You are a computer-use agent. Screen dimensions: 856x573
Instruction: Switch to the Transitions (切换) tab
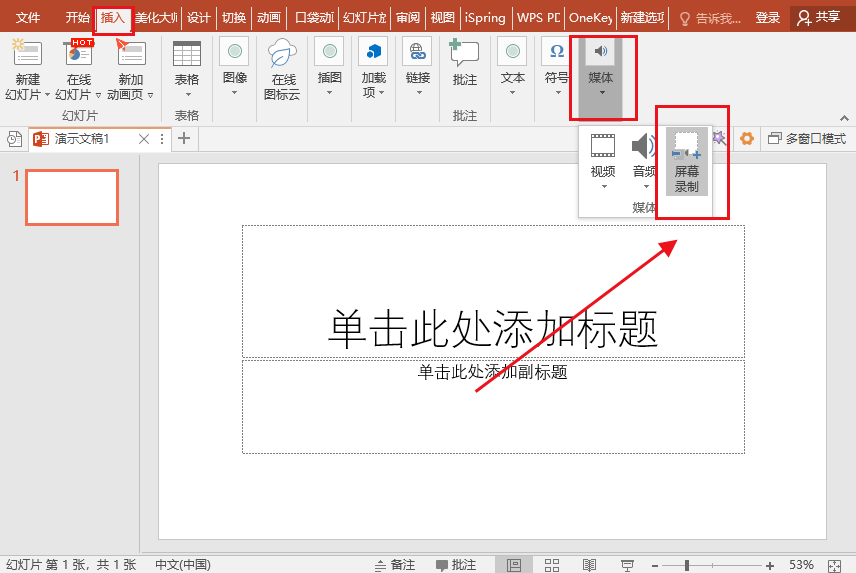[x=234, y=18]
